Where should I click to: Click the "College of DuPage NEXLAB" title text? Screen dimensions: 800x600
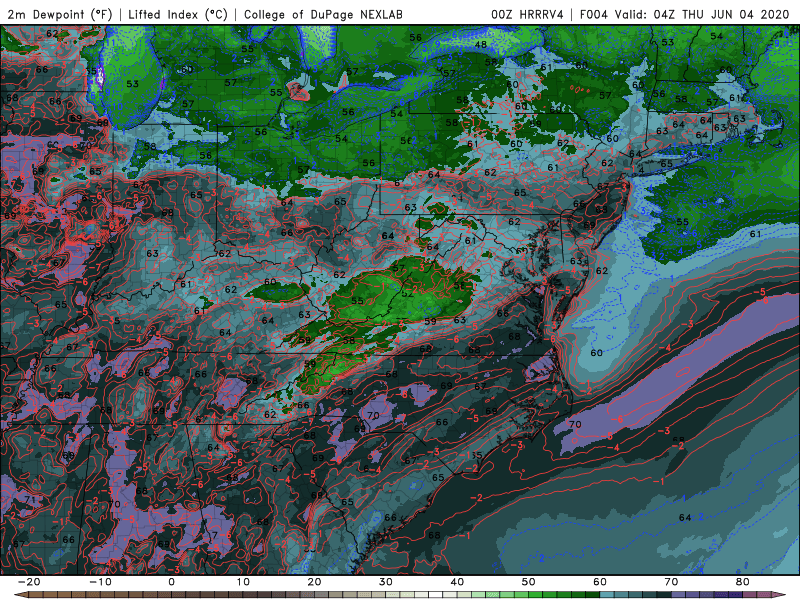[323, 14]
